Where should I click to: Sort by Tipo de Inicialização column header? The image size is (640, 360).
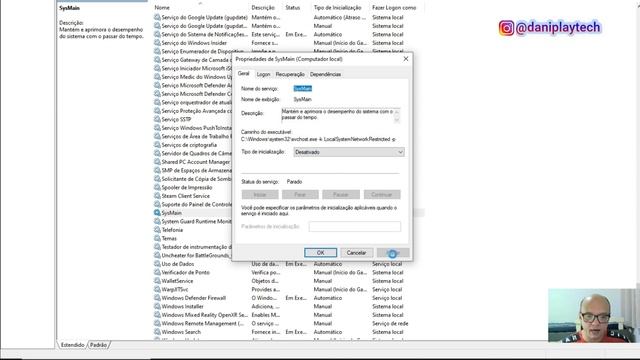click(x=338, y=7)
